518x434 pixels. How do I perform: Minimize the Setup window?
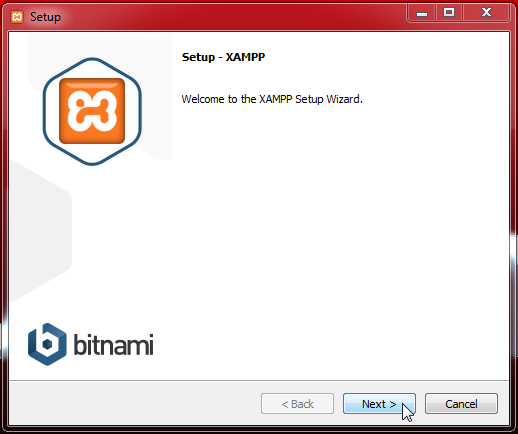tap(422, 13)
